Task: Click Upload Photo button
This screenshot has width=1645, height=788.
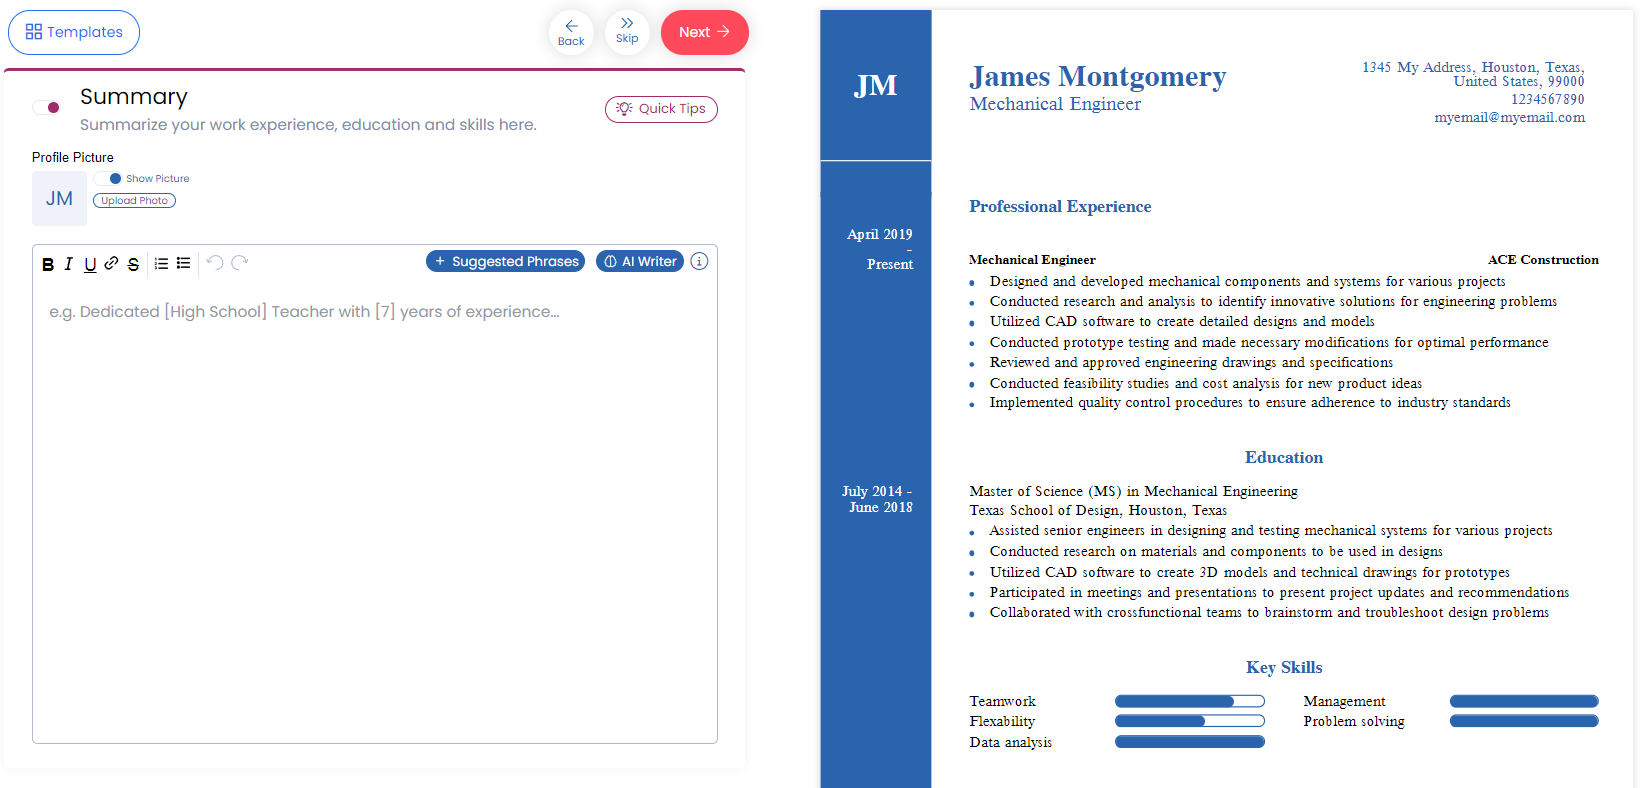Action: click(134, 200)
